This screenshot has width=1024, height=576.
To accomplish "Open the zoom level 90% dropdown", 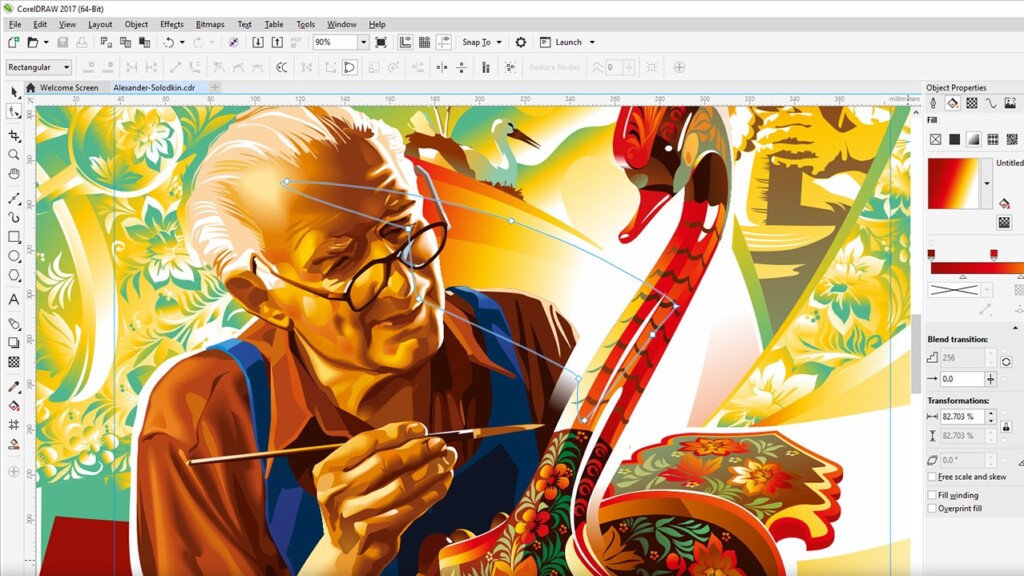I will click(x=363, y=42).
